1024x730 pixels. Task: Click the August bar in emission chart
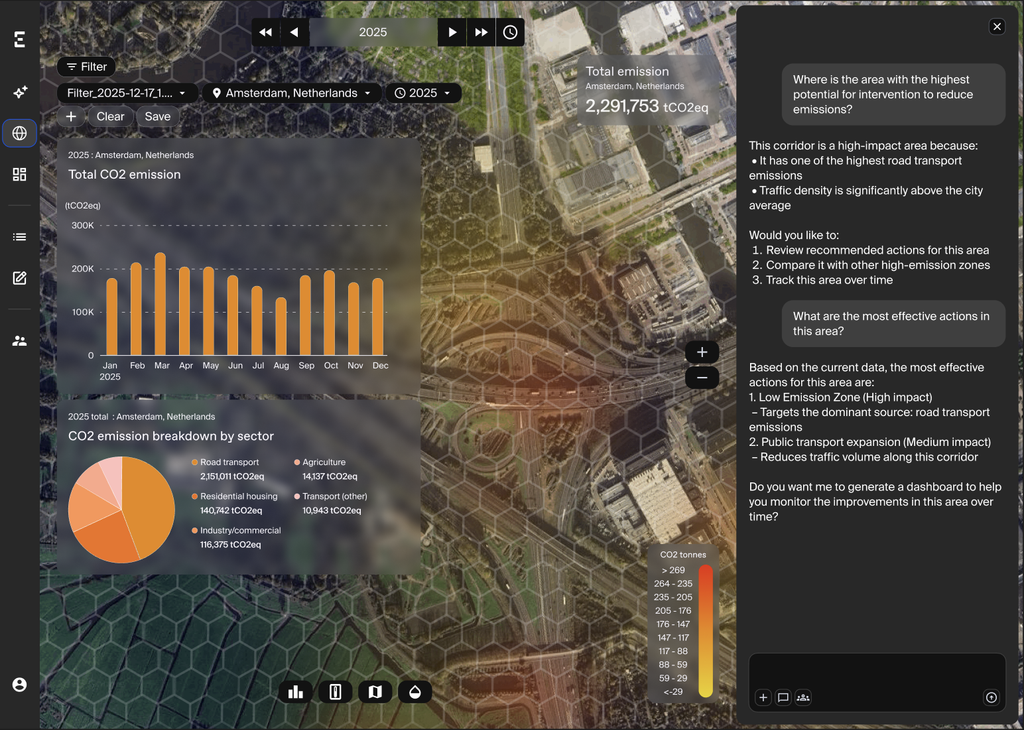click(x=281, y=326)
